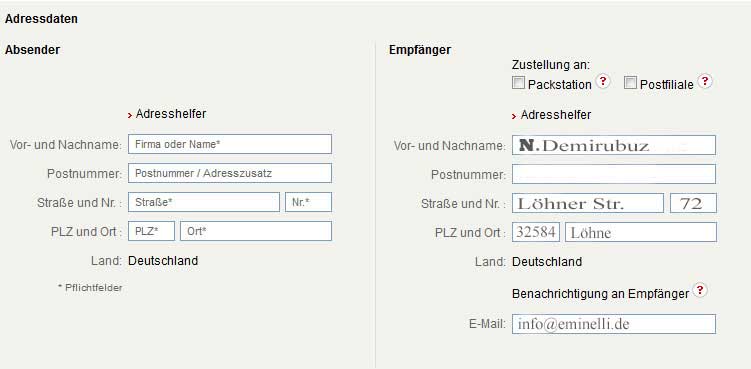Focus the sender Firma oder Name field

click(230, 144)
